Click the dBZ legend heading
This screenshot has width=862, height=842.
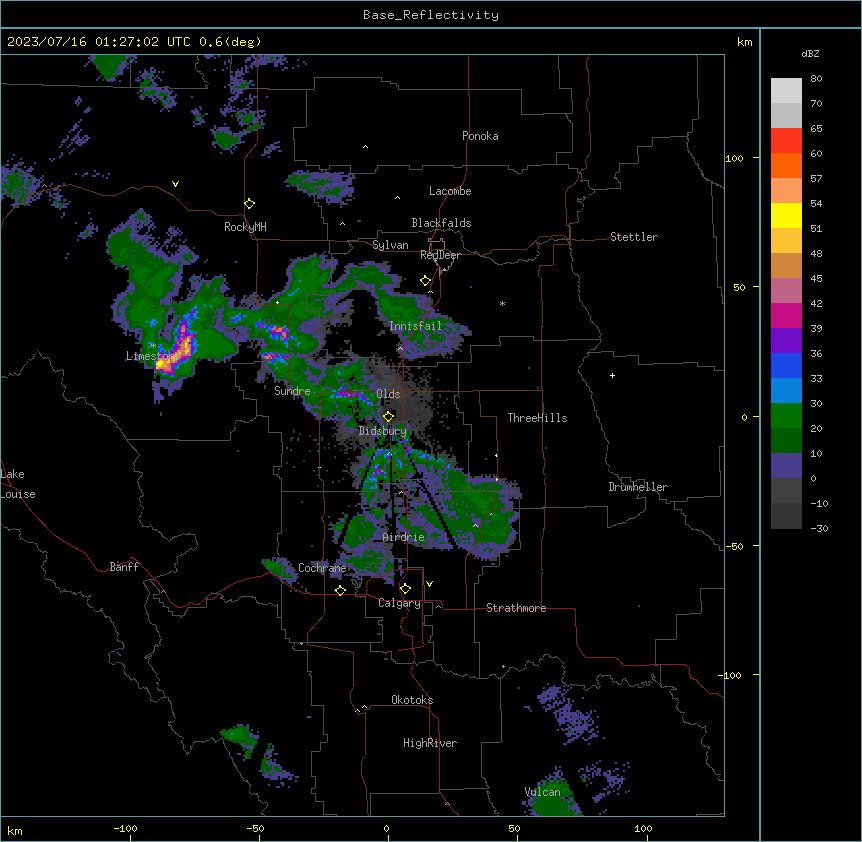tap(810, 53)
